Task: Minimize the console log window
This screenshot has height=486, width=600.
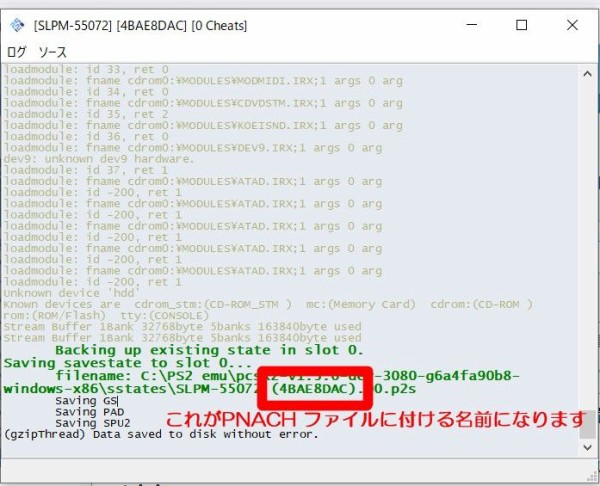Action: point(472,25)
